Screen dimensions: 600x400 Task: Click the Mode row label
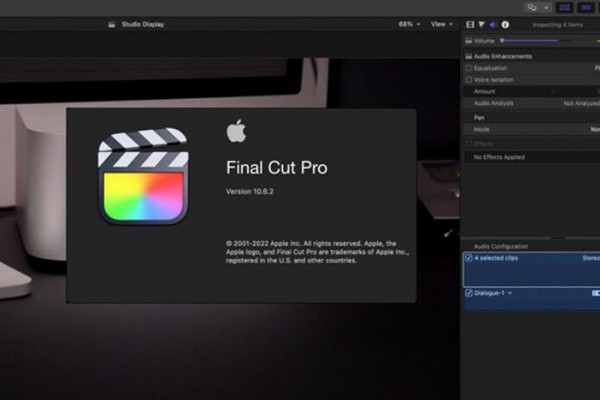click(x=481, y=129)
